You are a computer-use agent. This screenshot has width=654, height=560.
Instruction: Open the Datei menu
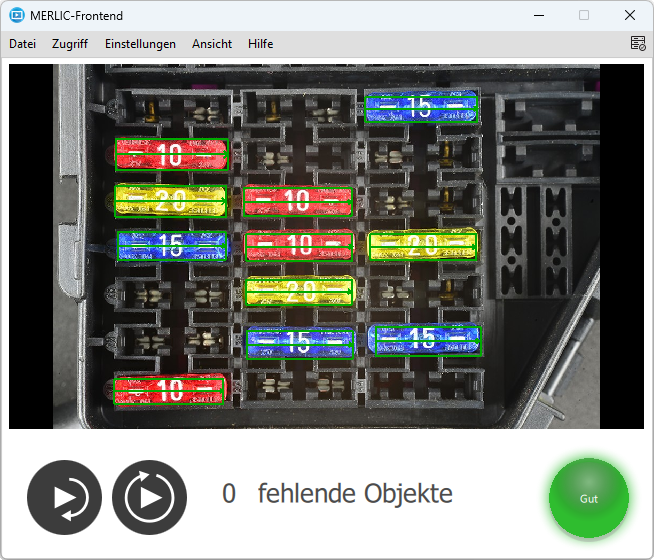(x=22, y=44)
